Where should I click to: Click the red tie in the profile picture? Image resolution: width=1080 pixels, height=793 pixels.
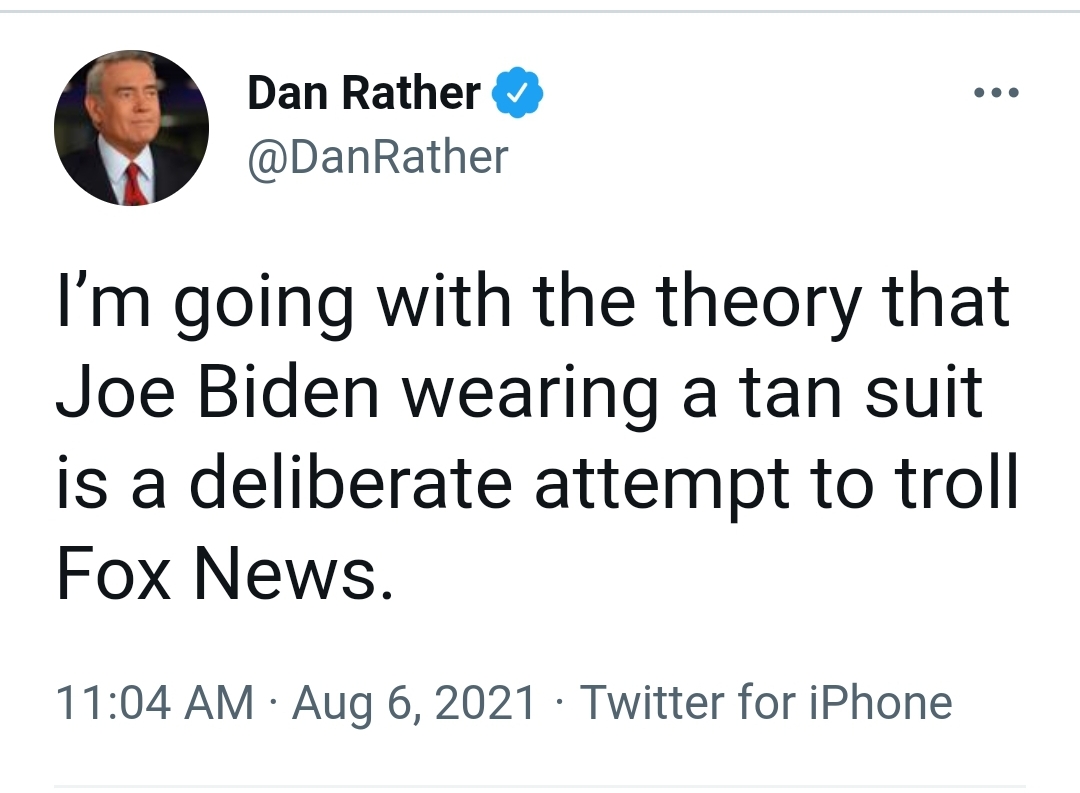(x=134, y=184)
